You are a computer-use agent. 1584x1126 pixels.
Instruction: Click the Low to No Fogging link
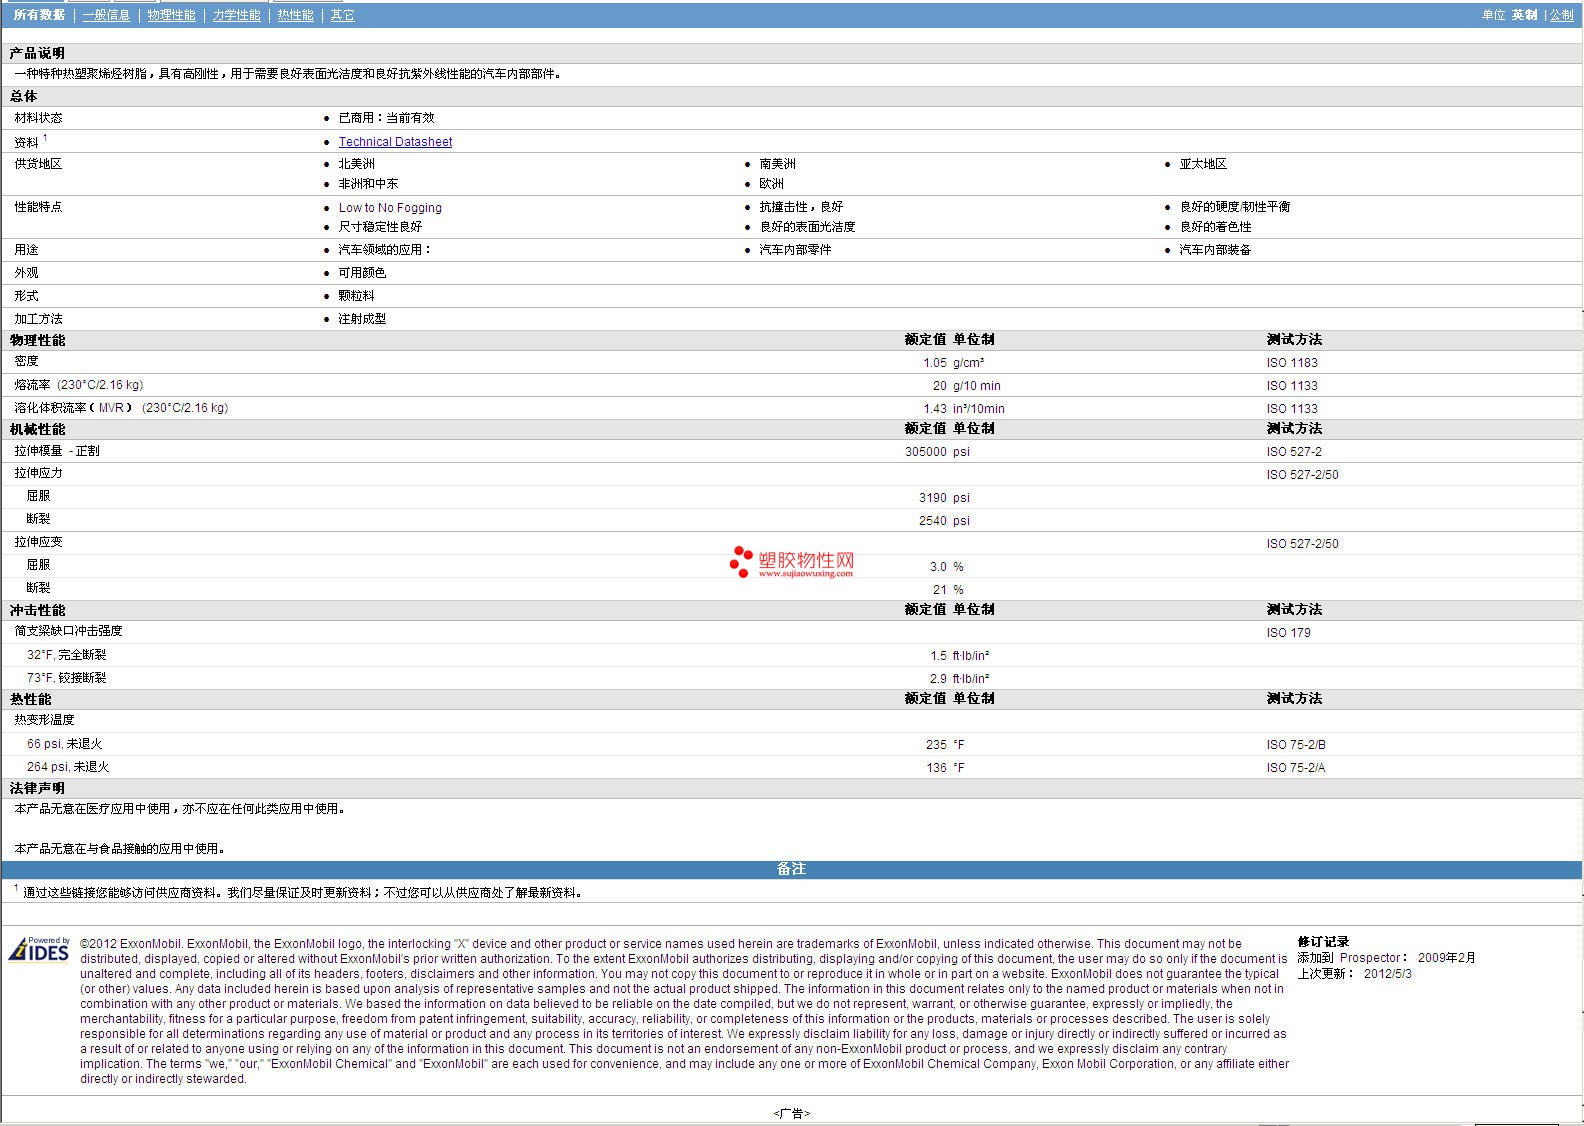[x=390, y=208]
